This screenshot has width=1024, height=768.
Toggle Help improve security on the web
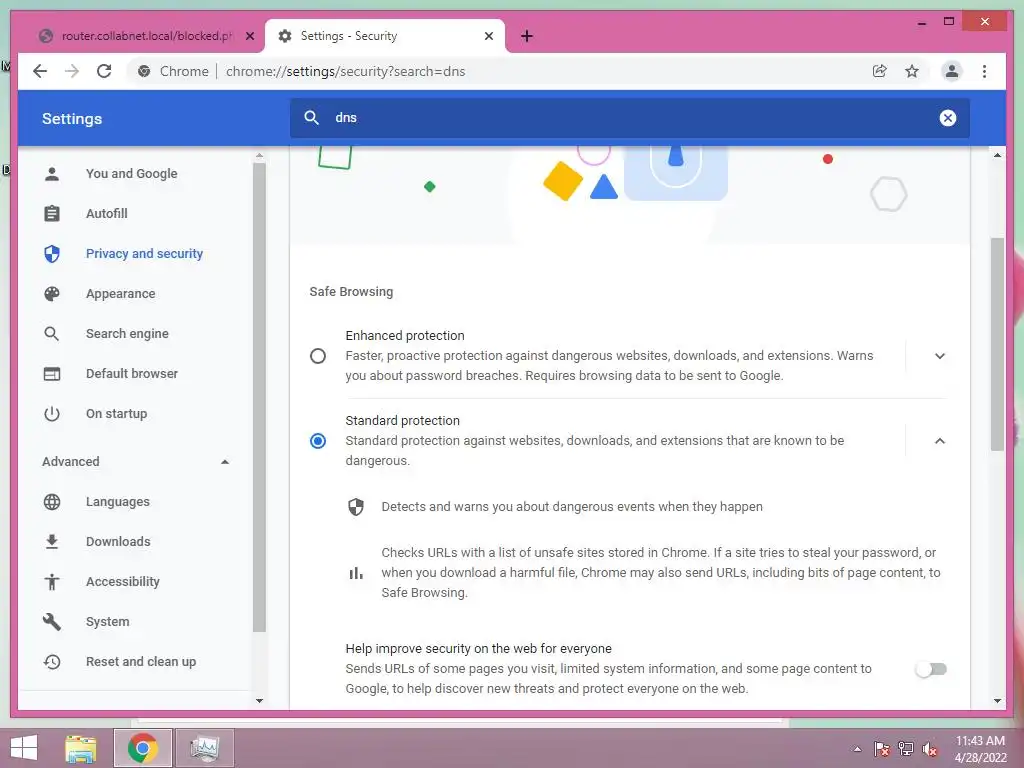(x=931, y=669)
